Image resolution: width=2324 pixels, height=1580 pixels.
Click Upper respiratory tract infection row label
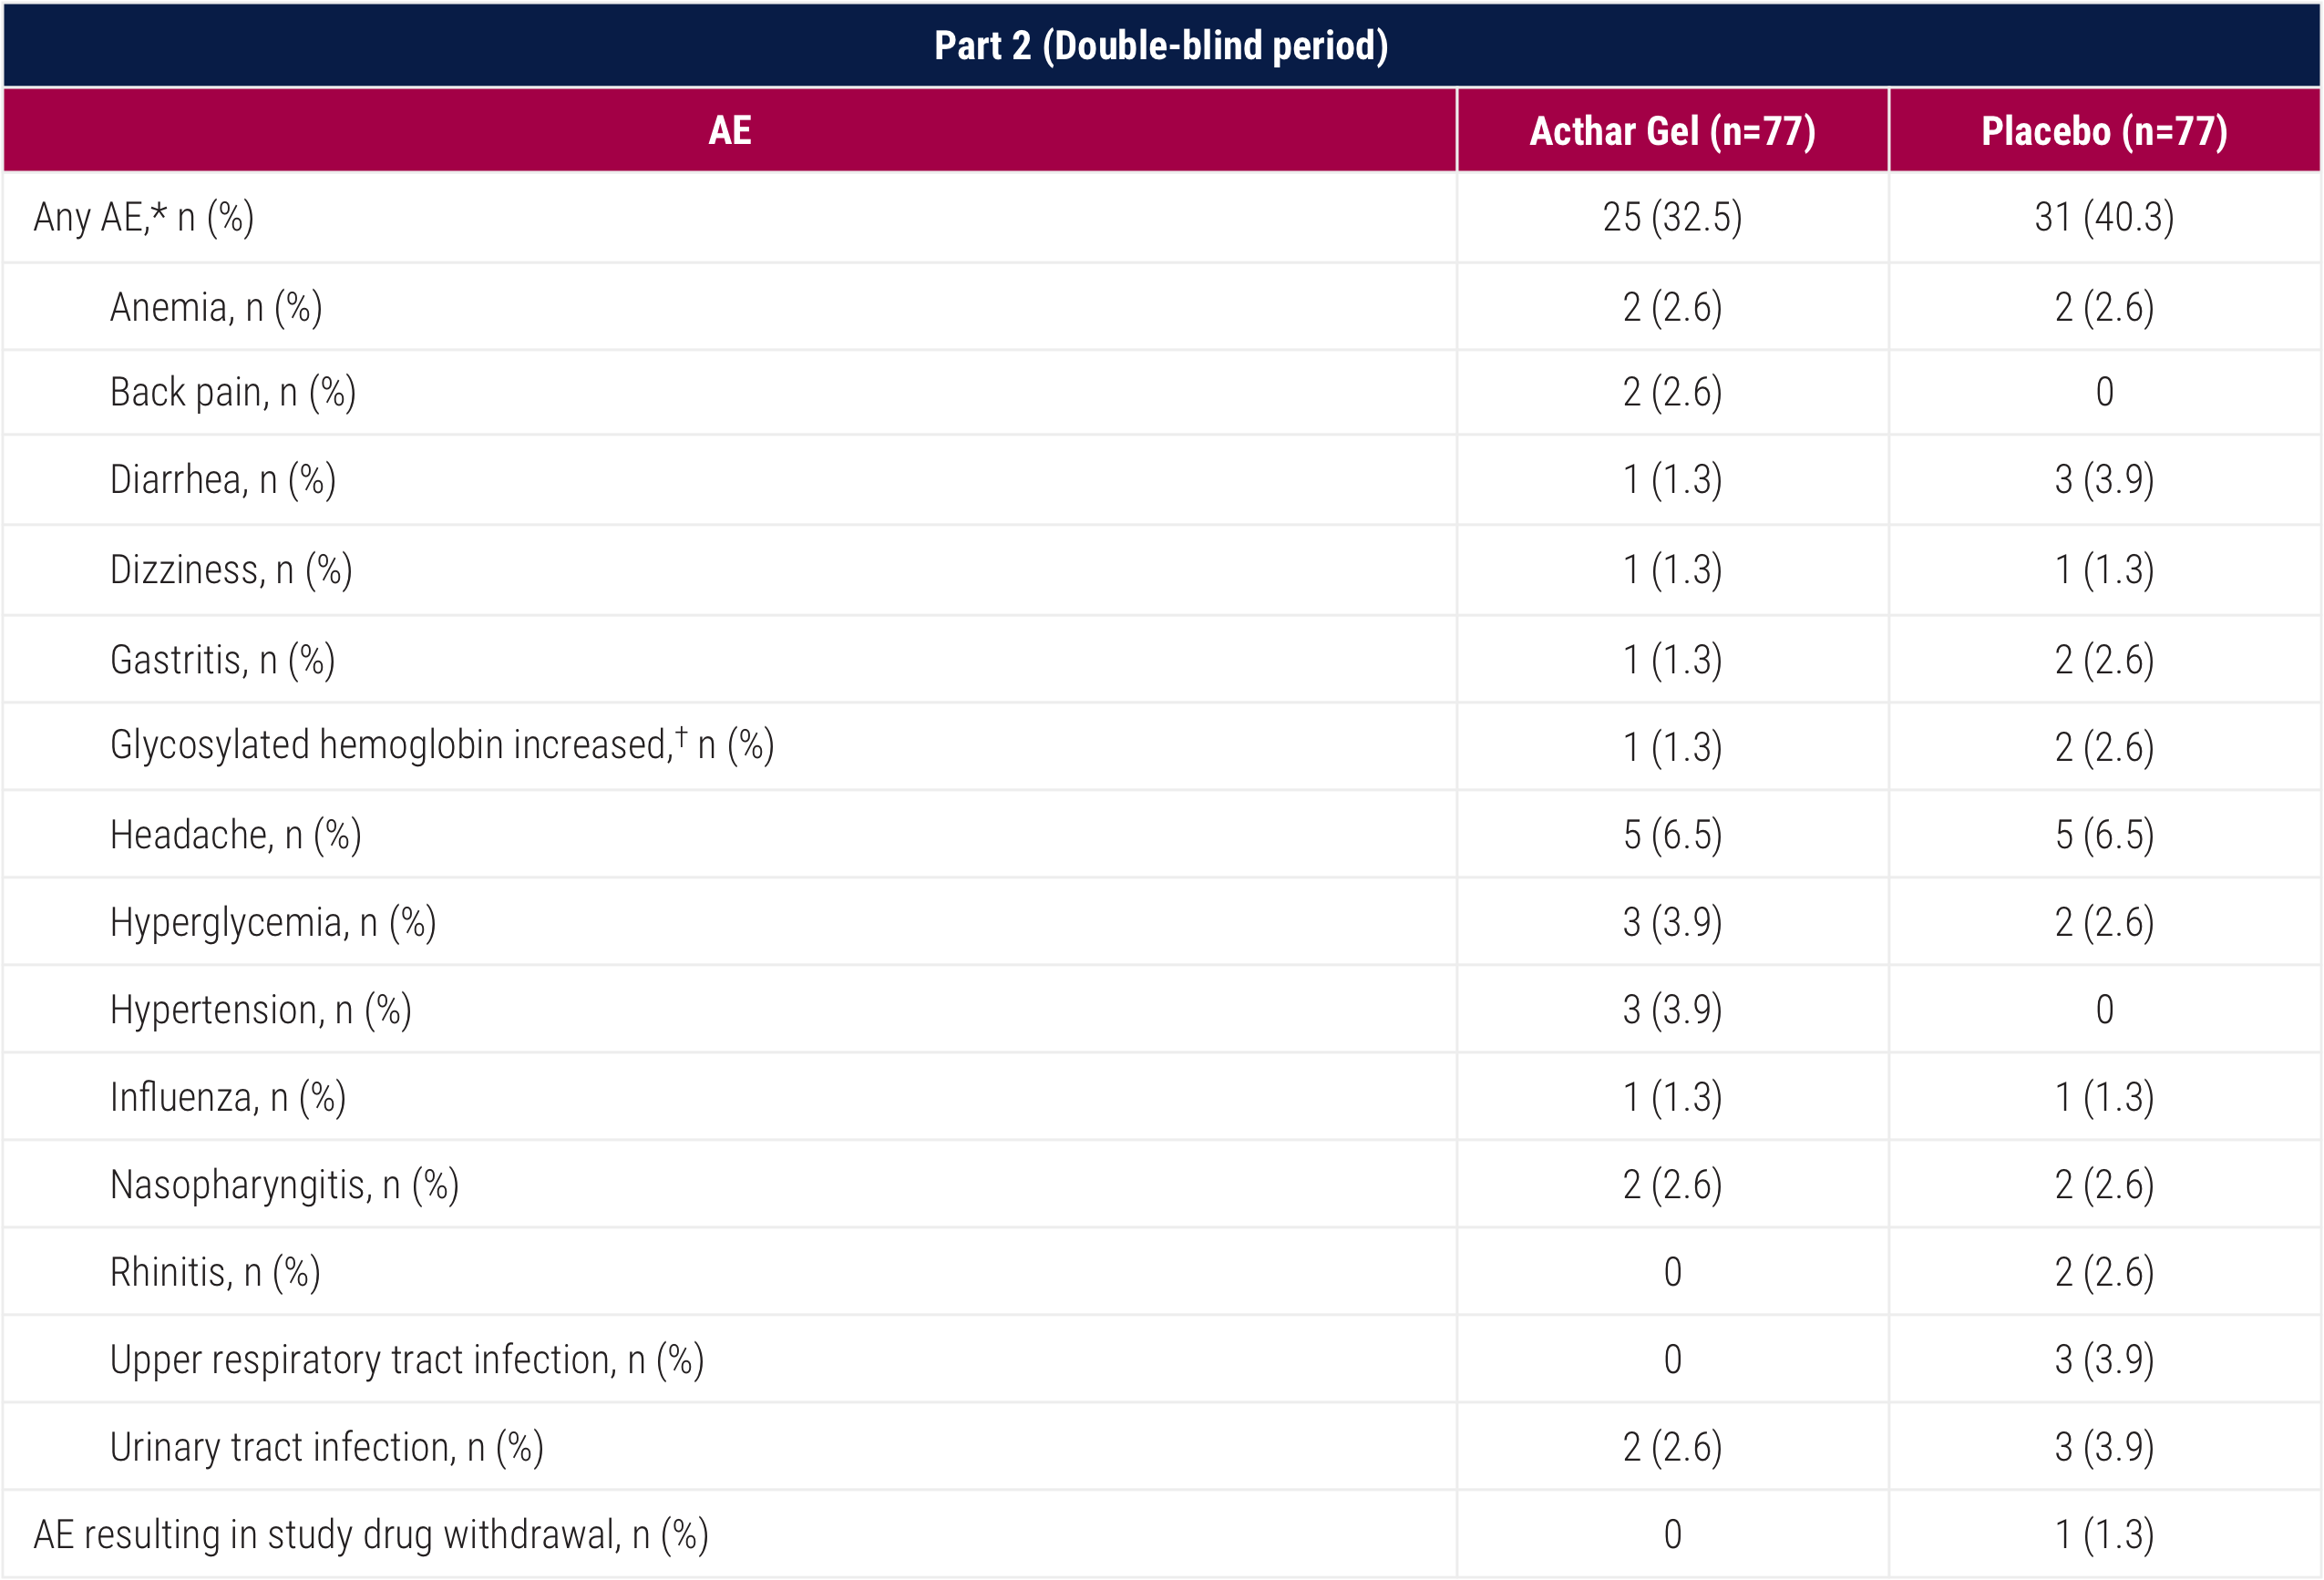(407, 1360)
